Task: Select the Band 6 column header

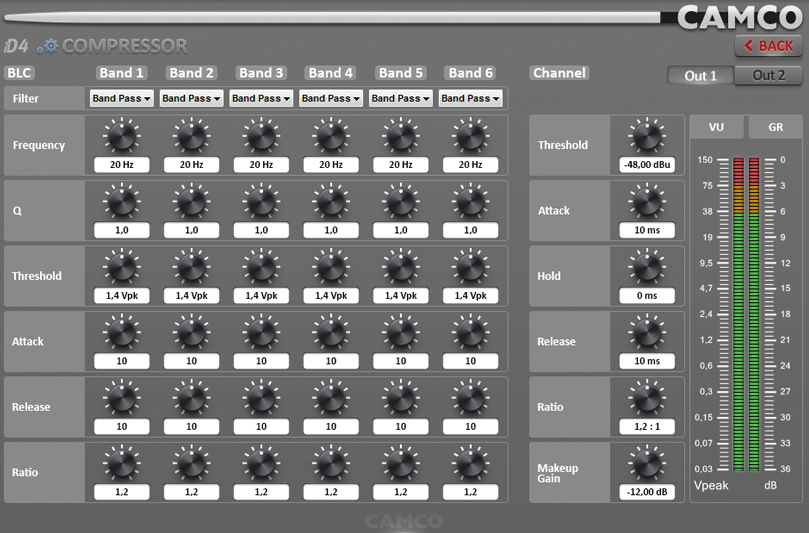Action: click(471, 73)
